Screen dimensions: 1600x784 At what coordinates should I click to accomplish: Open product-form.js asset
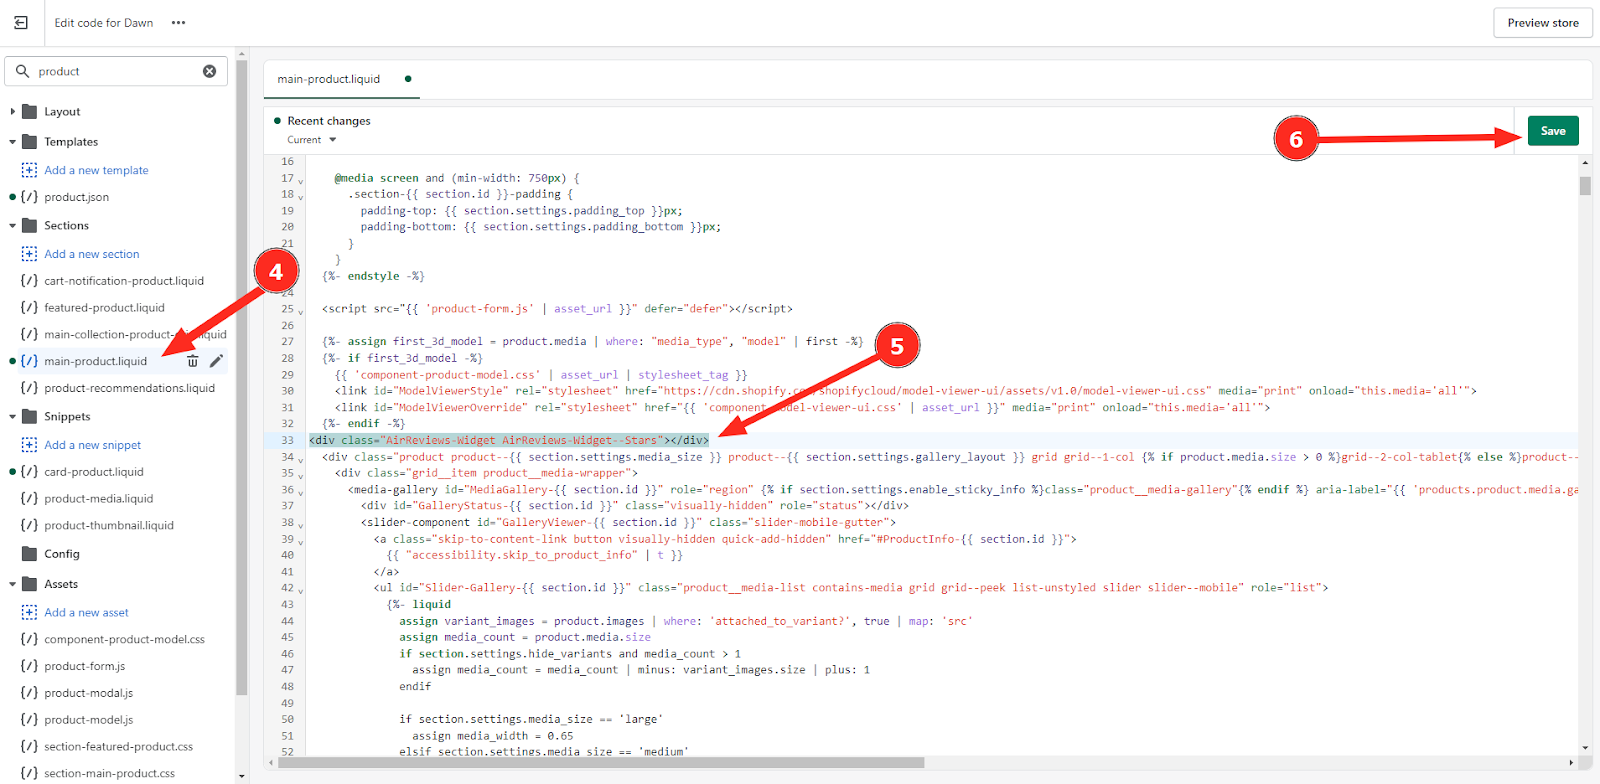[x=84, y=666]
